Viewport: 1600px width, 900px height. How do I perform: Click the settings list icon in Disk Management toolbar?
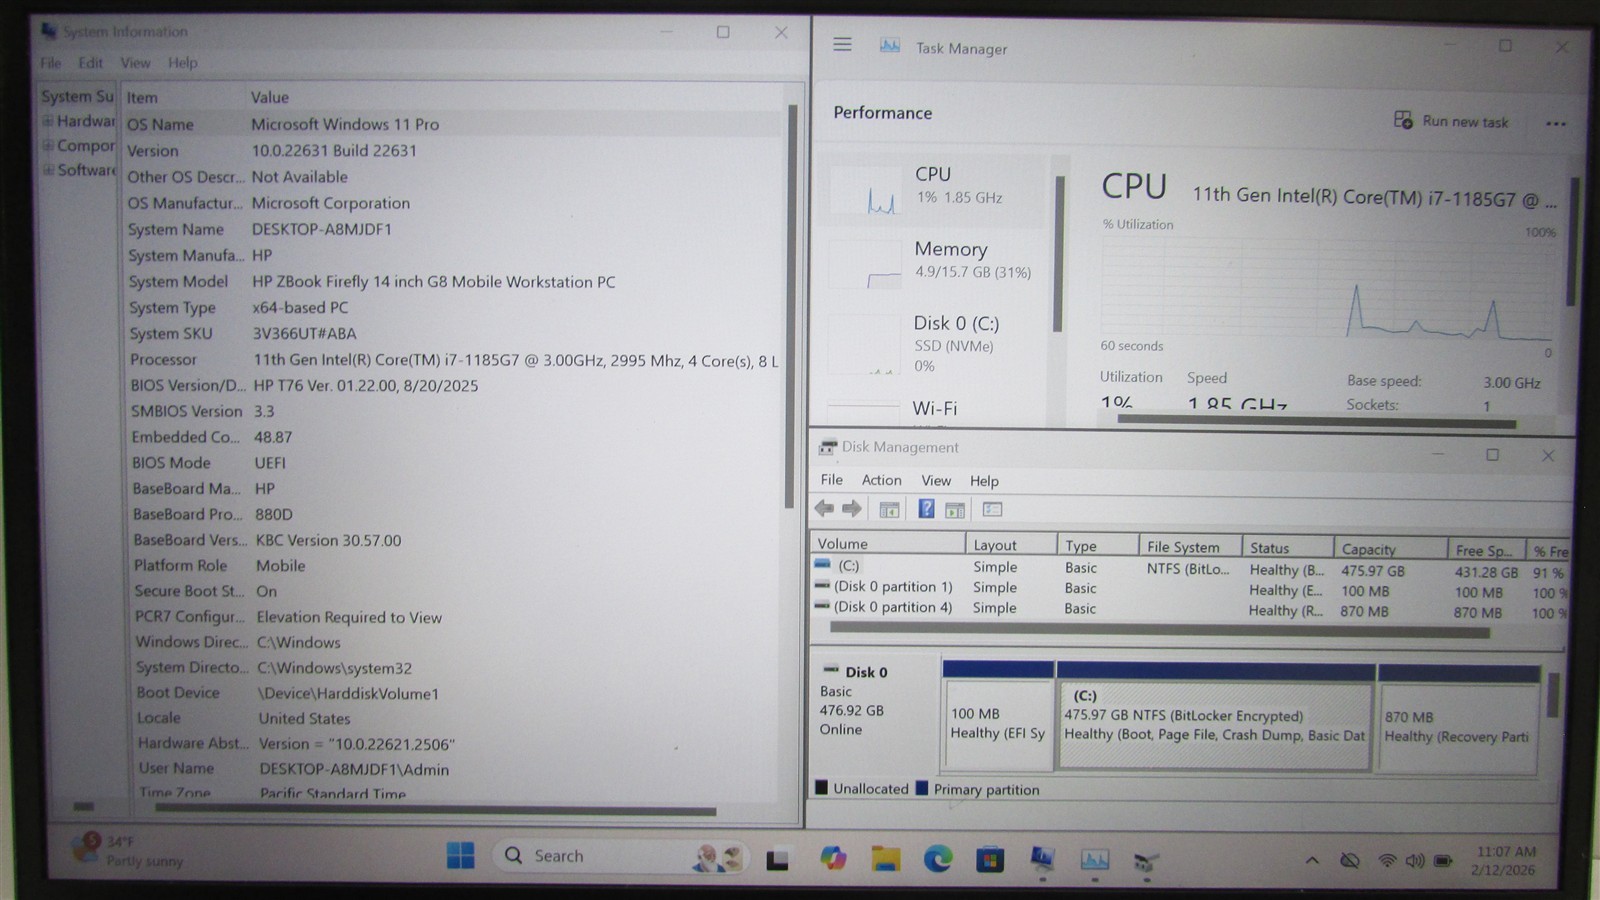(x=992, y=509)
